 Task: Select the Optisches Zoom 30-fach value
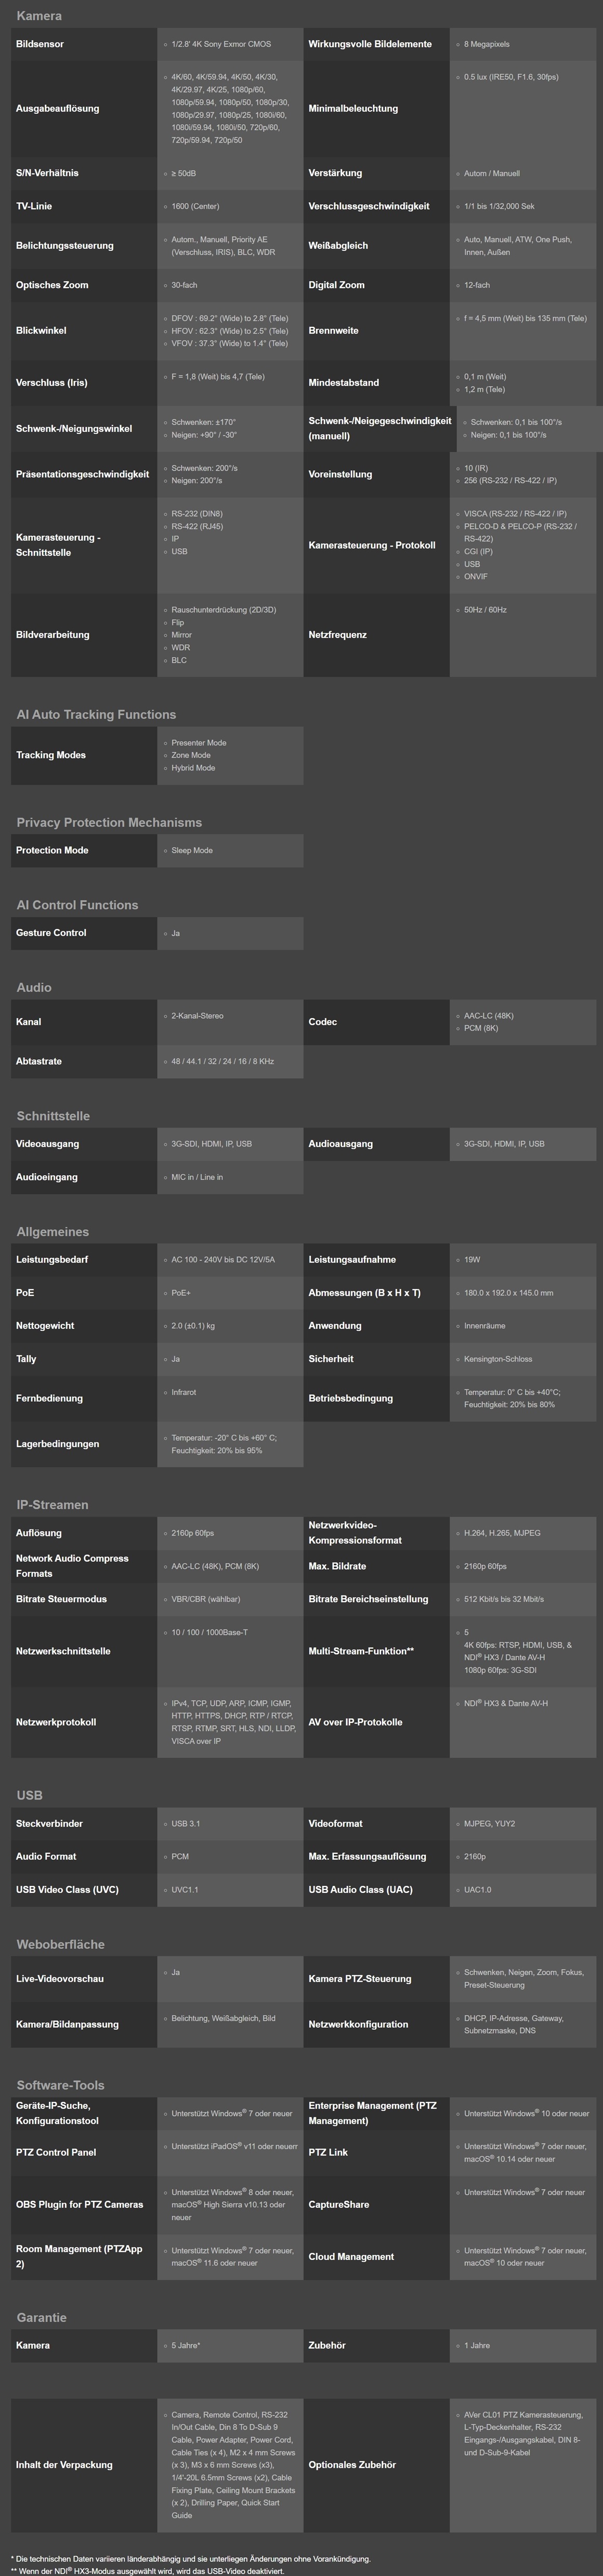click(184, 285)
